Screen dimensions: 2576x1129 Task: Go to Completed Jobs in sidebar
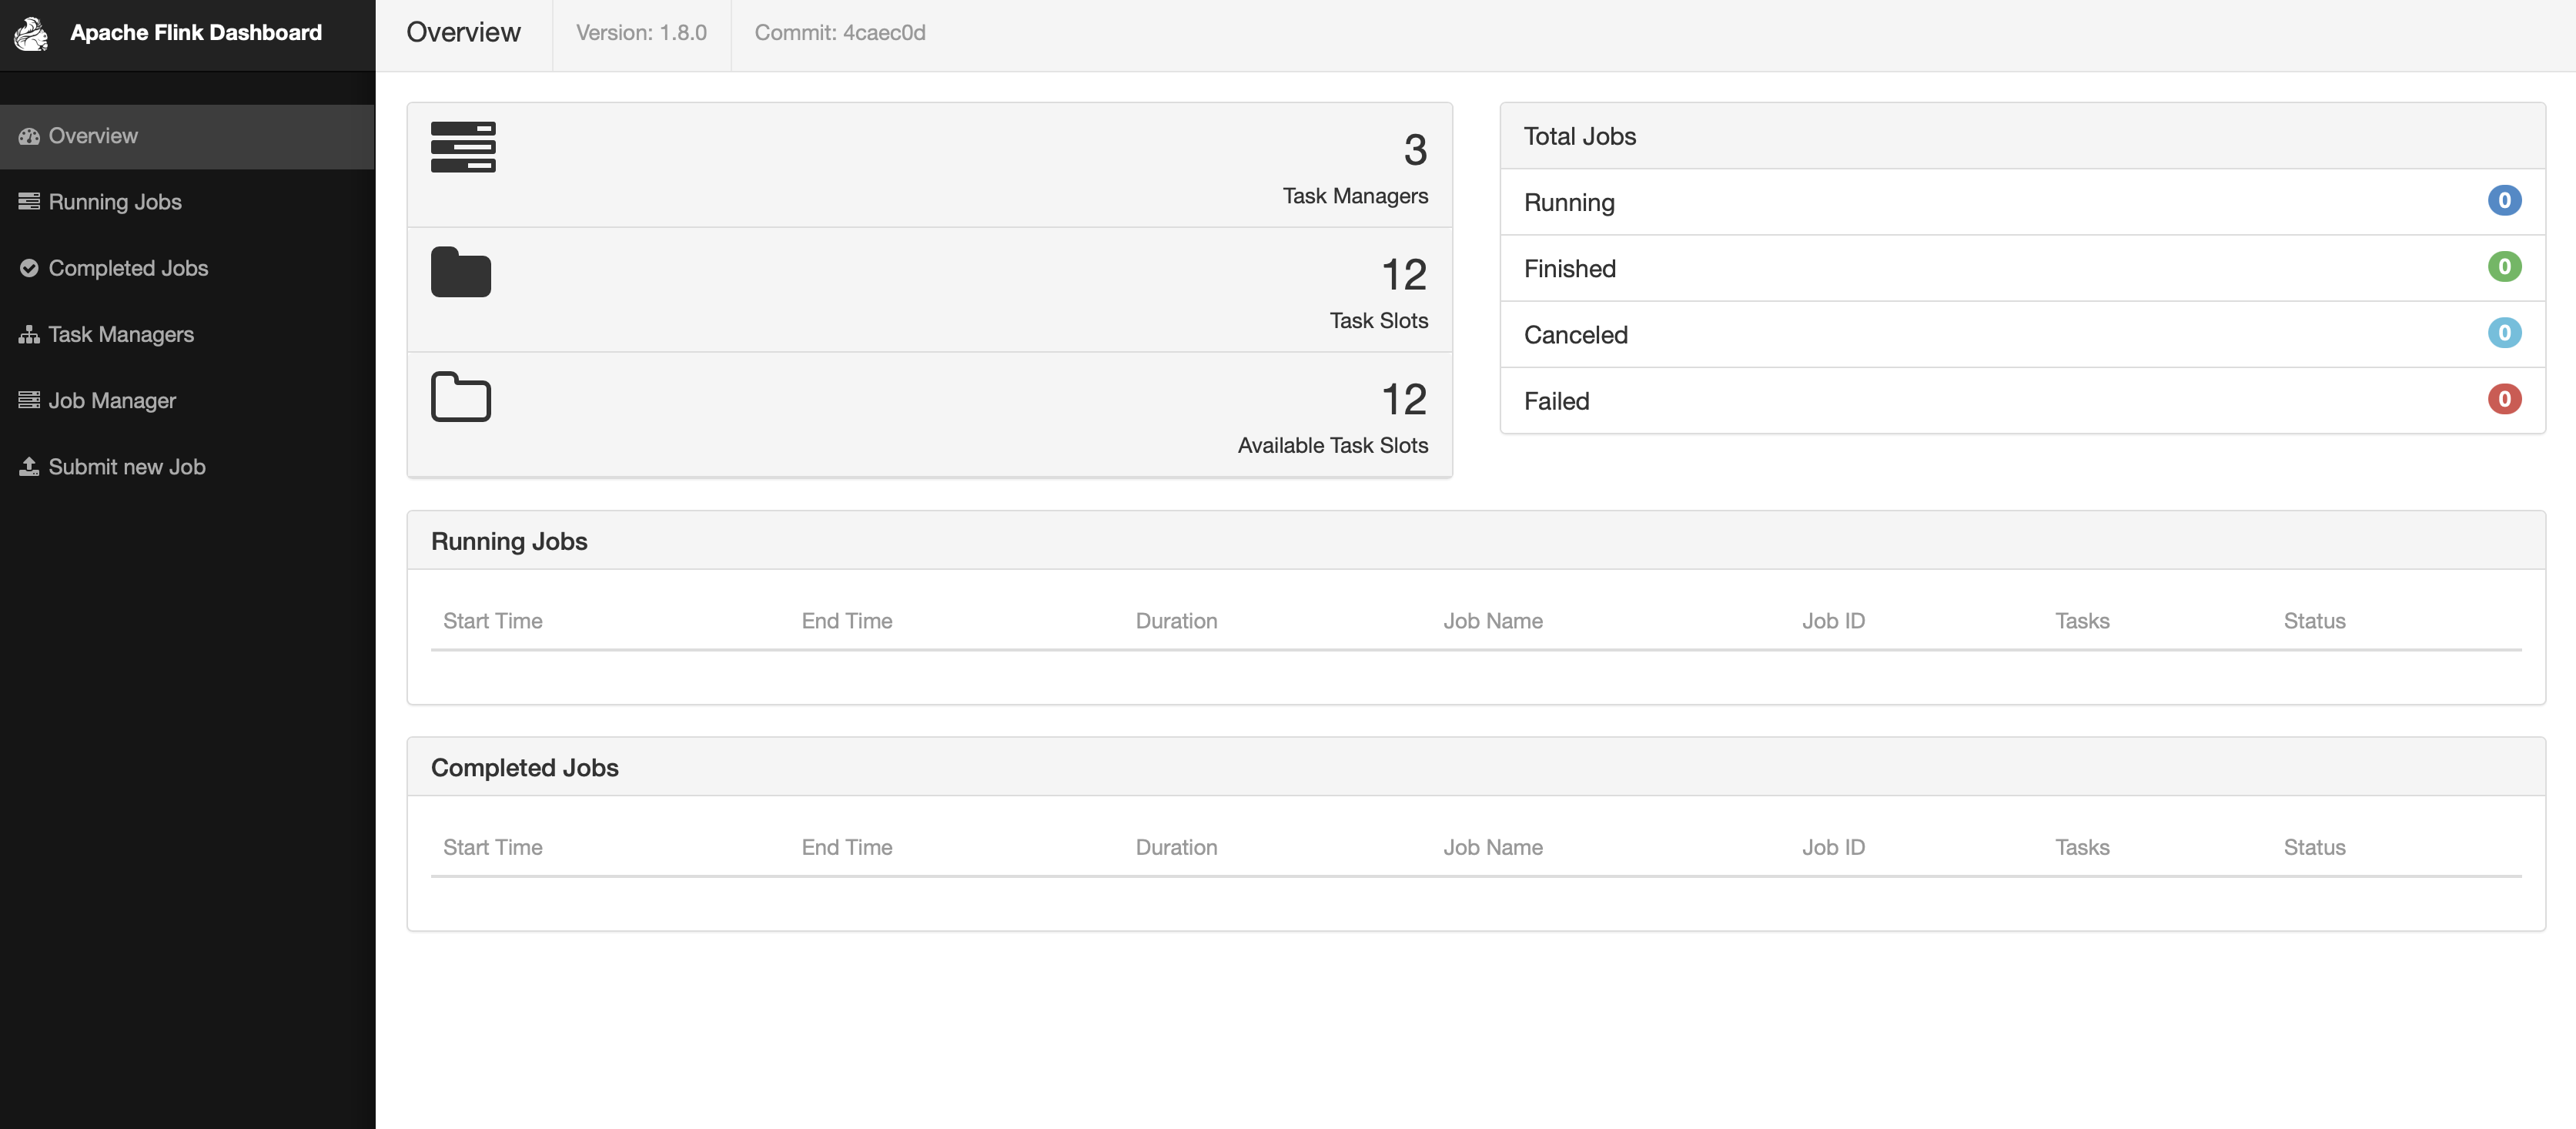point(128,268)
